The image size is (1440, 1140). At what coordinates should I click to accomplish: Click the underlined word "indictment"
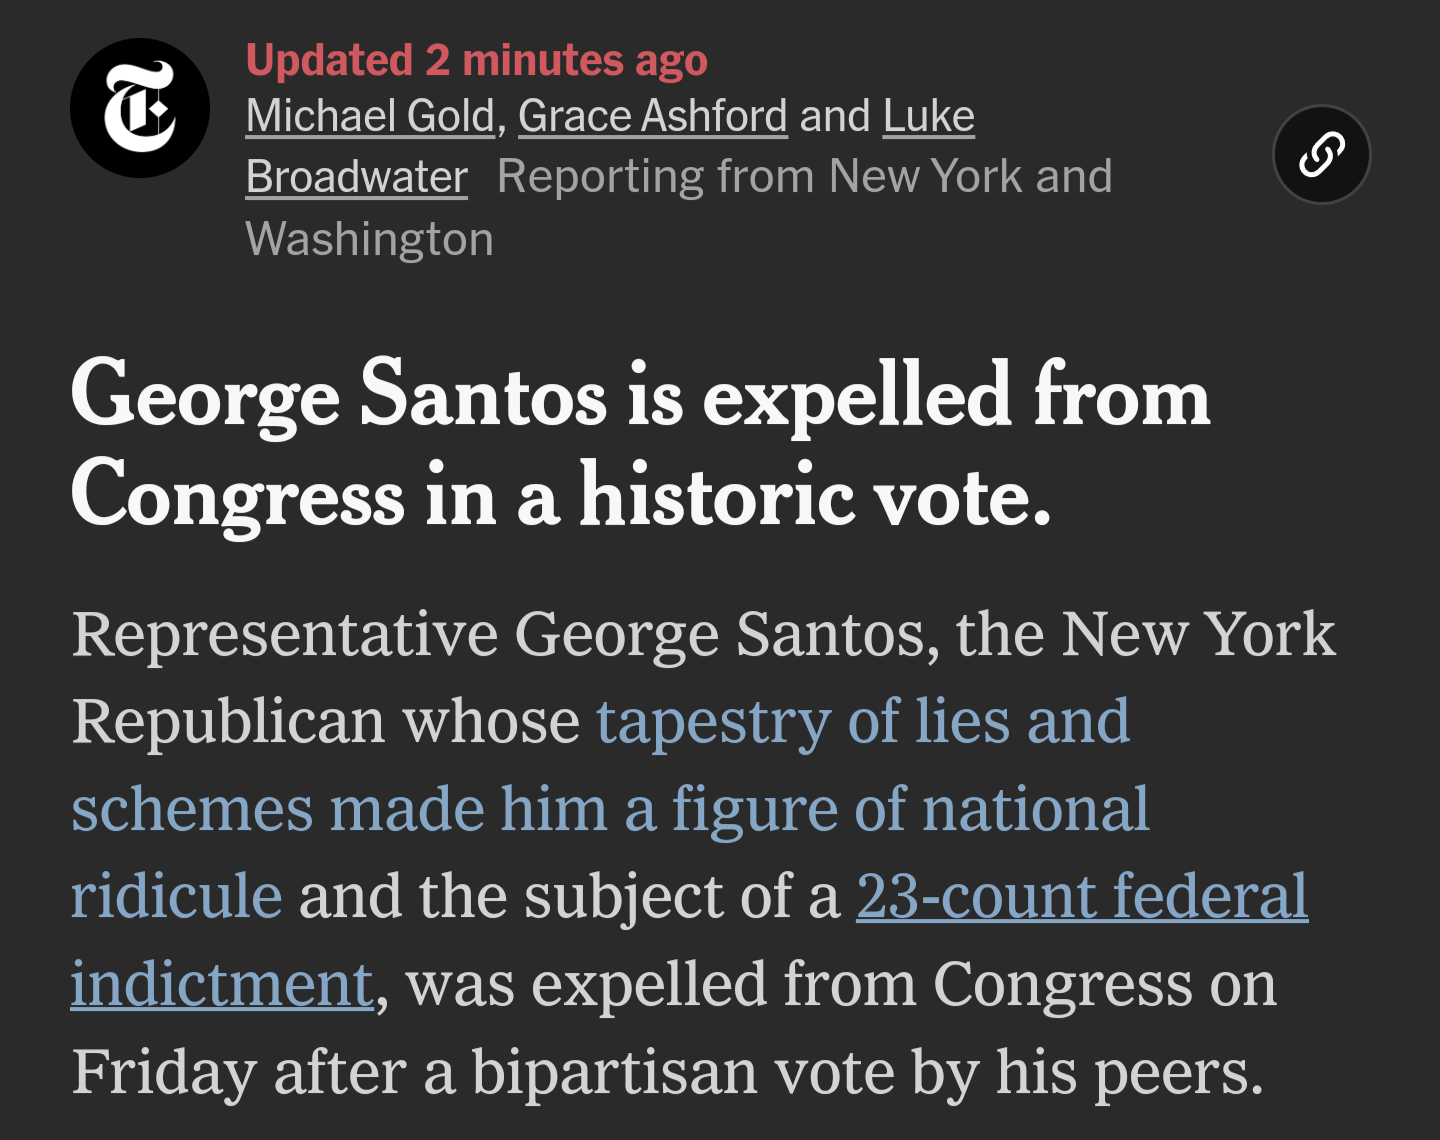coord(222,983)
